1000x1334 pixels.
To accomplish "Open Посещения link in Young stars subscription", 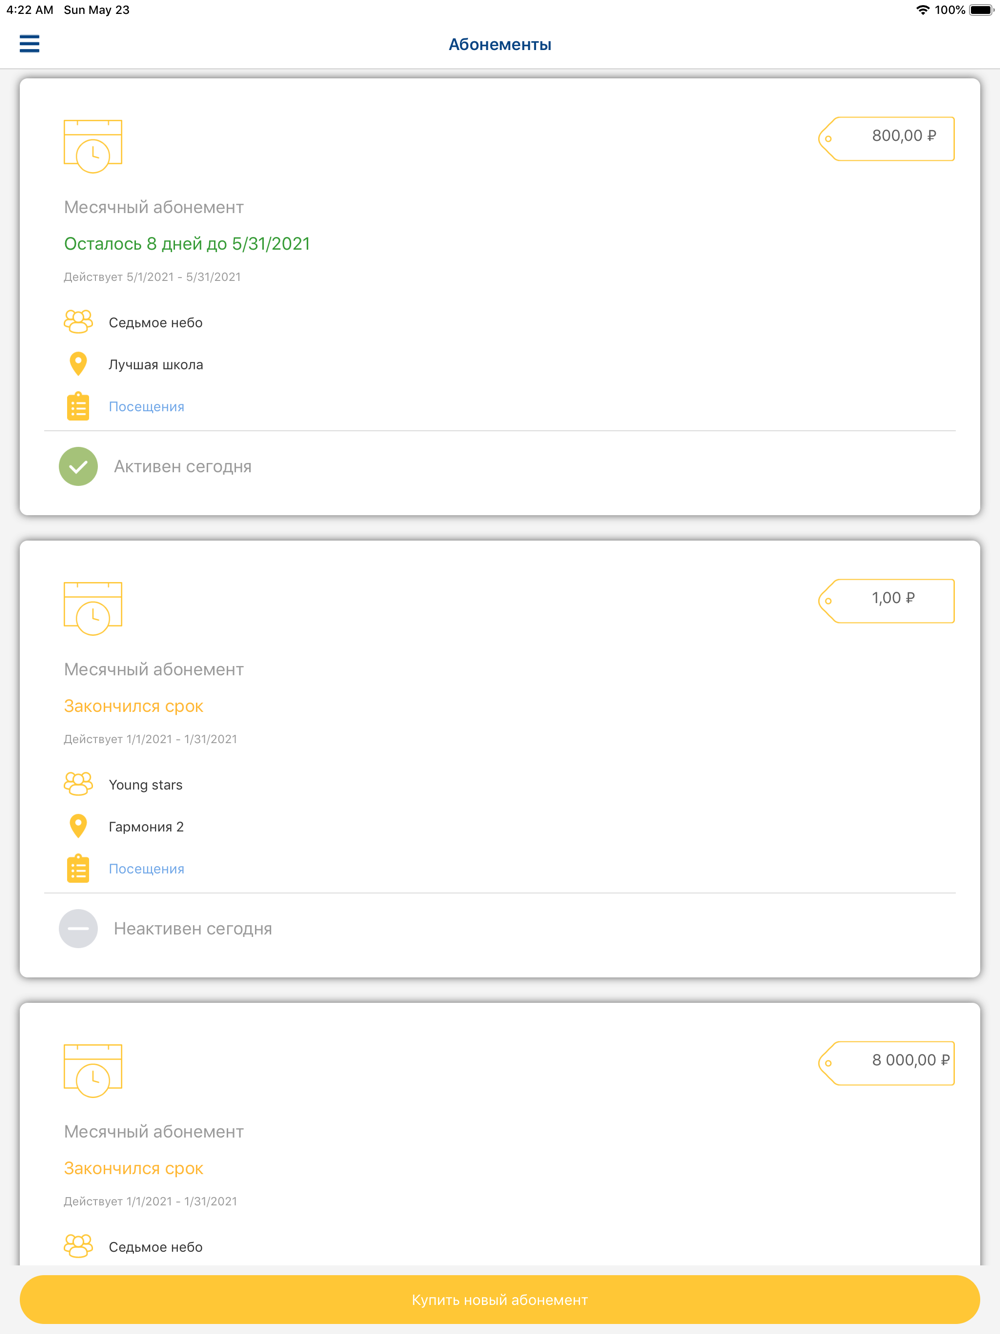I will [x=146, y=869].
